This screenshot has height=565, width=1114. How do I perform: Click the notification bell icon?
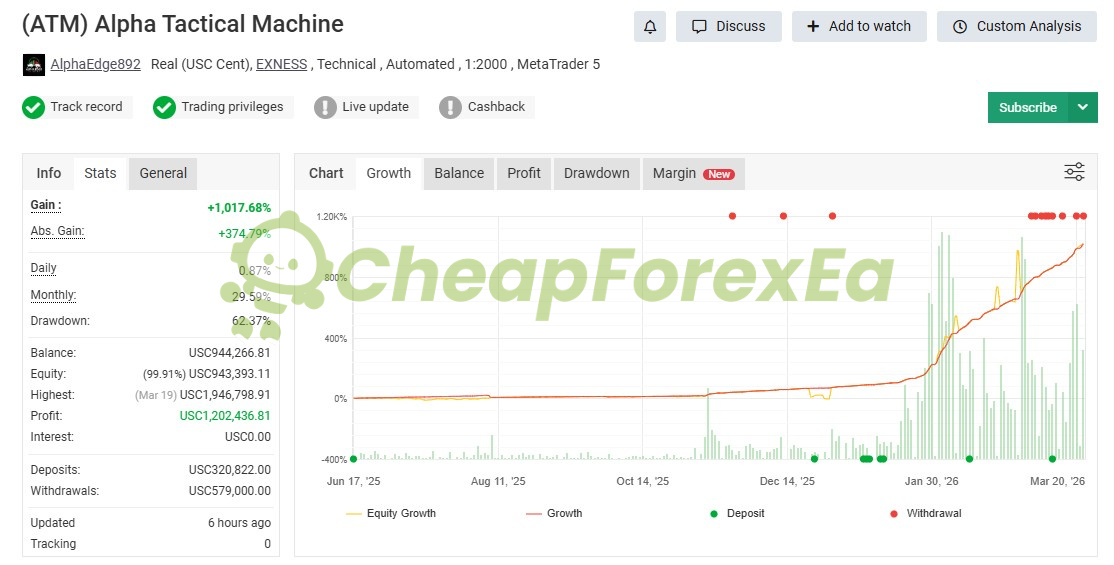point(649,26)
